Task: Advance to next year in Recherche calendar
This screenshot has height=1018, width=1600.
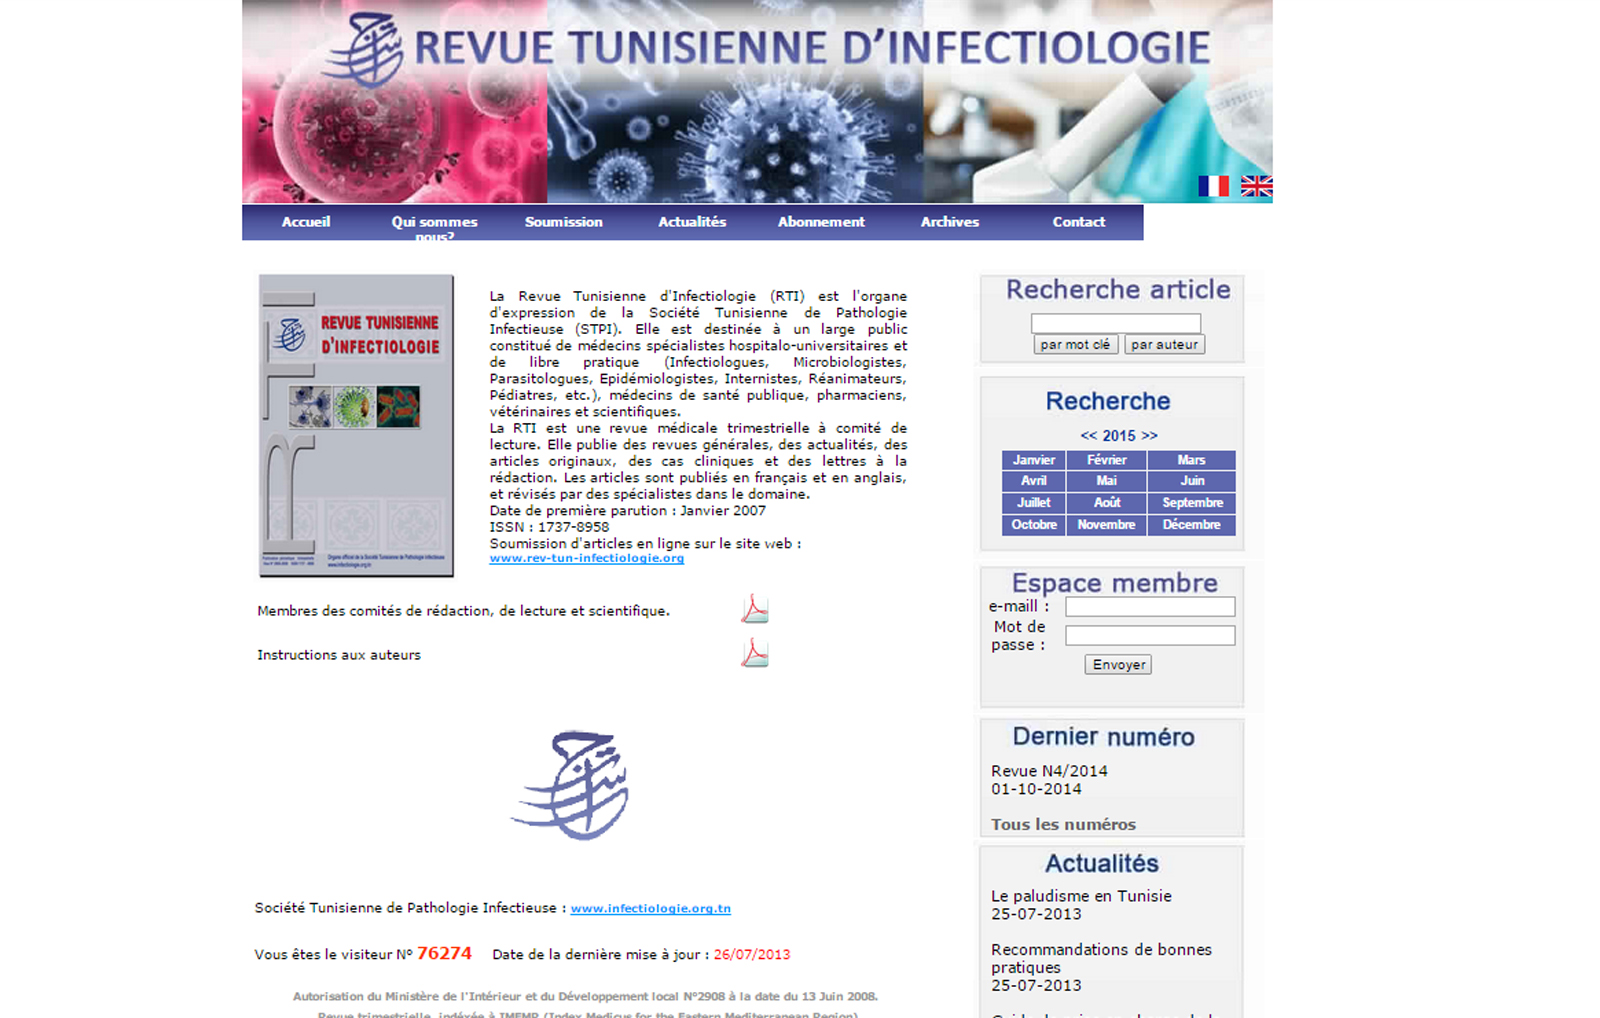Action: [x=1150, y=436]
